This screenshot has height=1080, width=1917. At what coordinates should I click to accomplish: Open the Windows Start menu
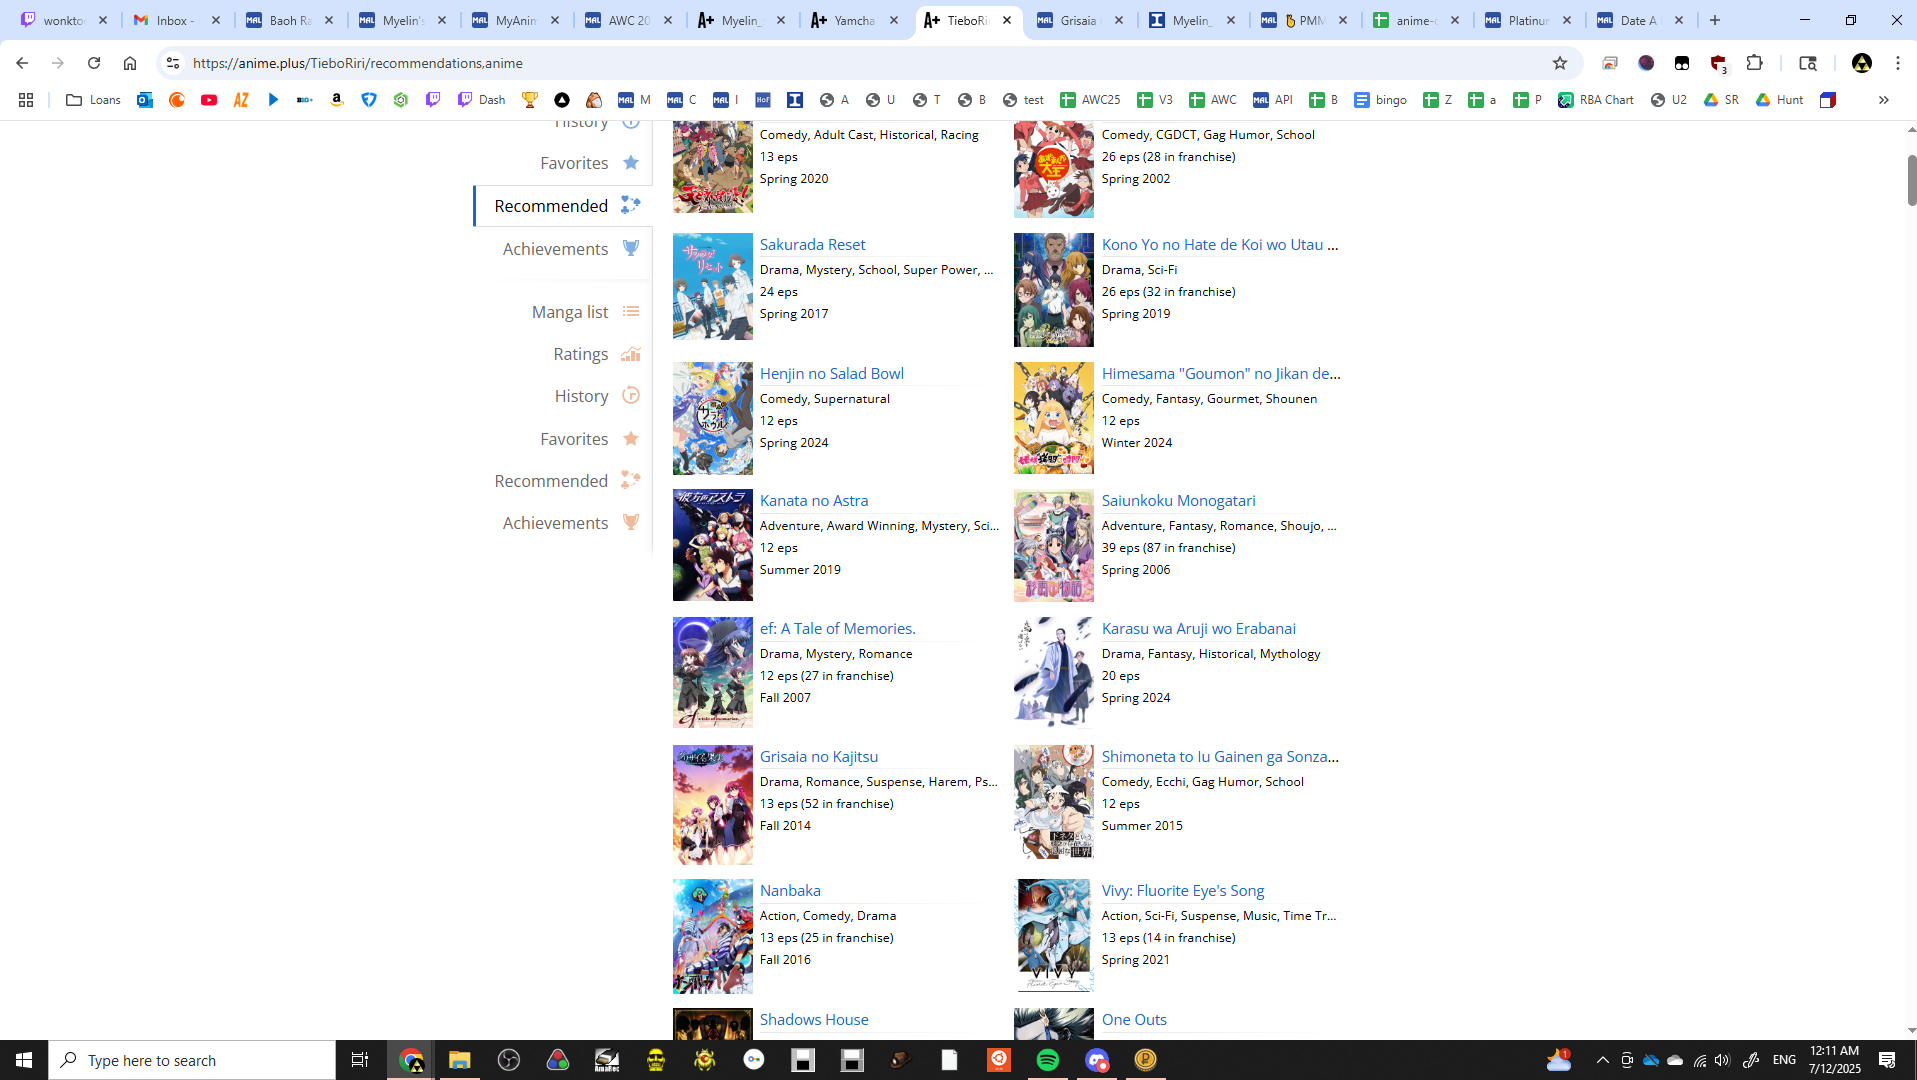pyautogui.click(x=24, y=1060)
